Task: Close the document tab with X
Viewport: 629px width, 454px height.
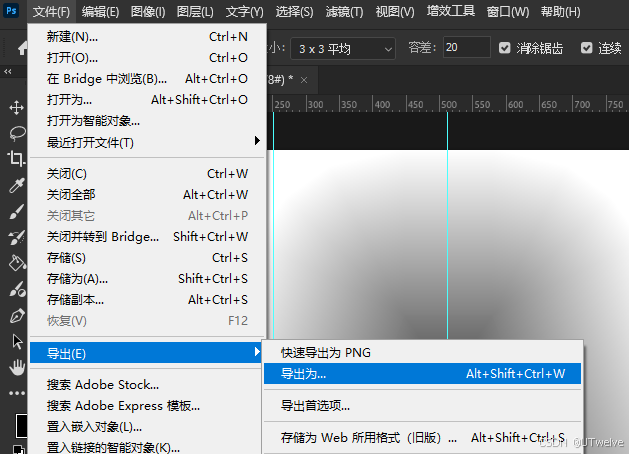Action: pos(304,80)
